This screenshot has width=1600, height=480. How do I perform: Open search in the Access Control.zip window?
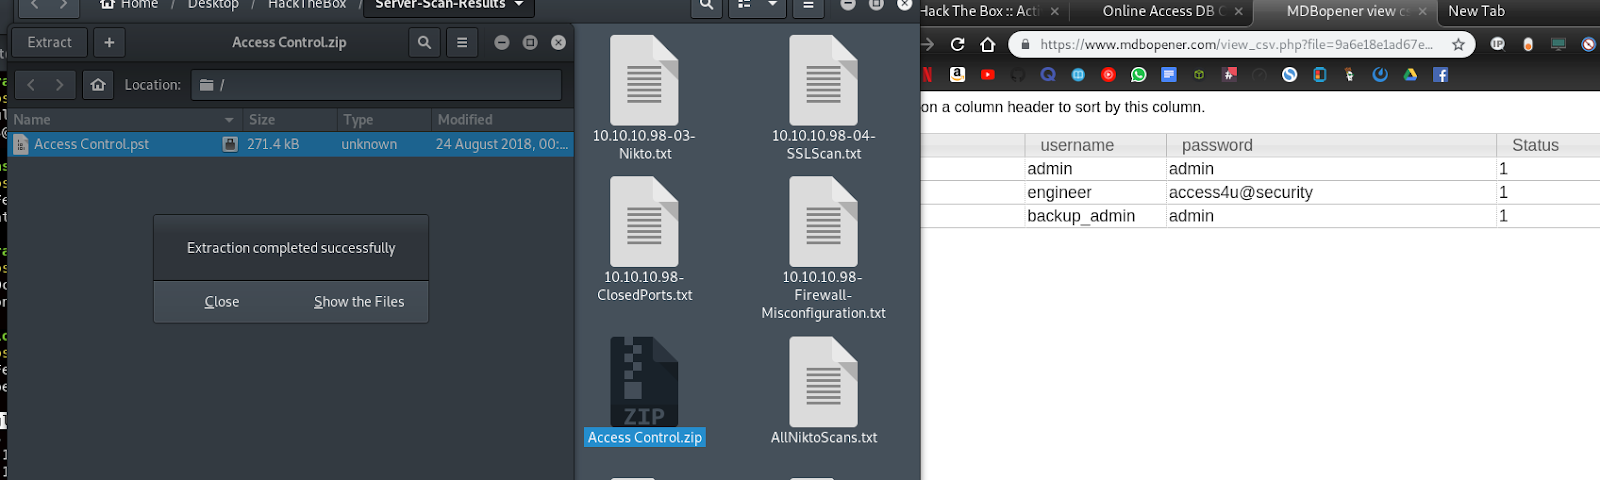point(424,43)
